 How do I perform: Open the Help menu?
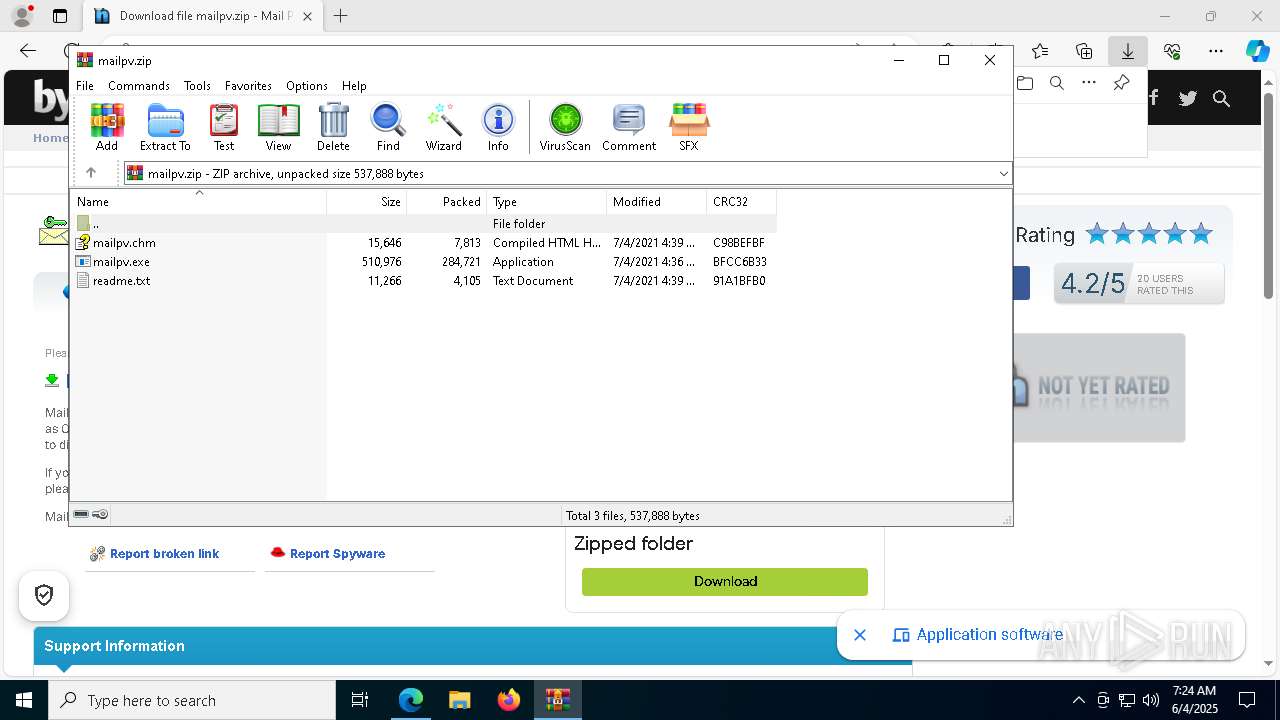point(354,86)
